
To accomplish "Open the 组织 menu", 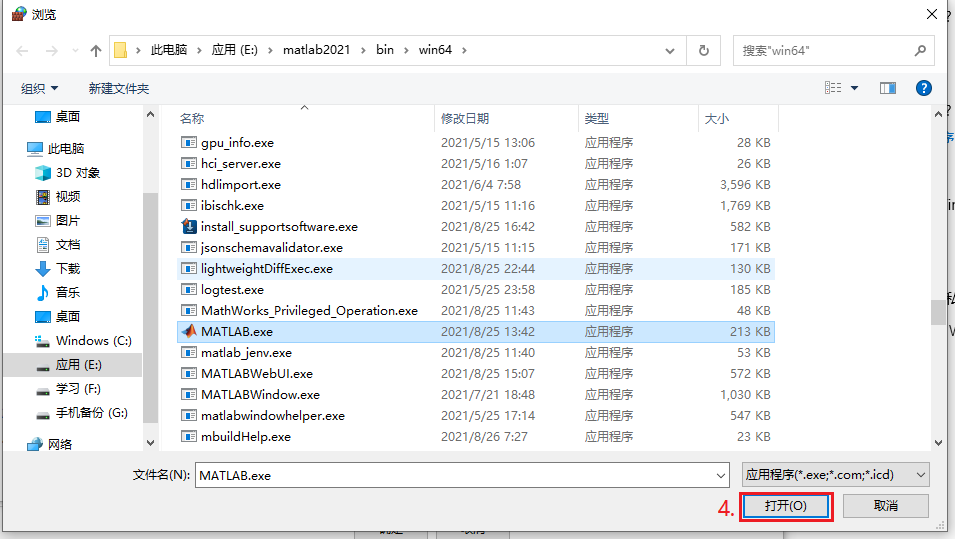I will 39,89.
